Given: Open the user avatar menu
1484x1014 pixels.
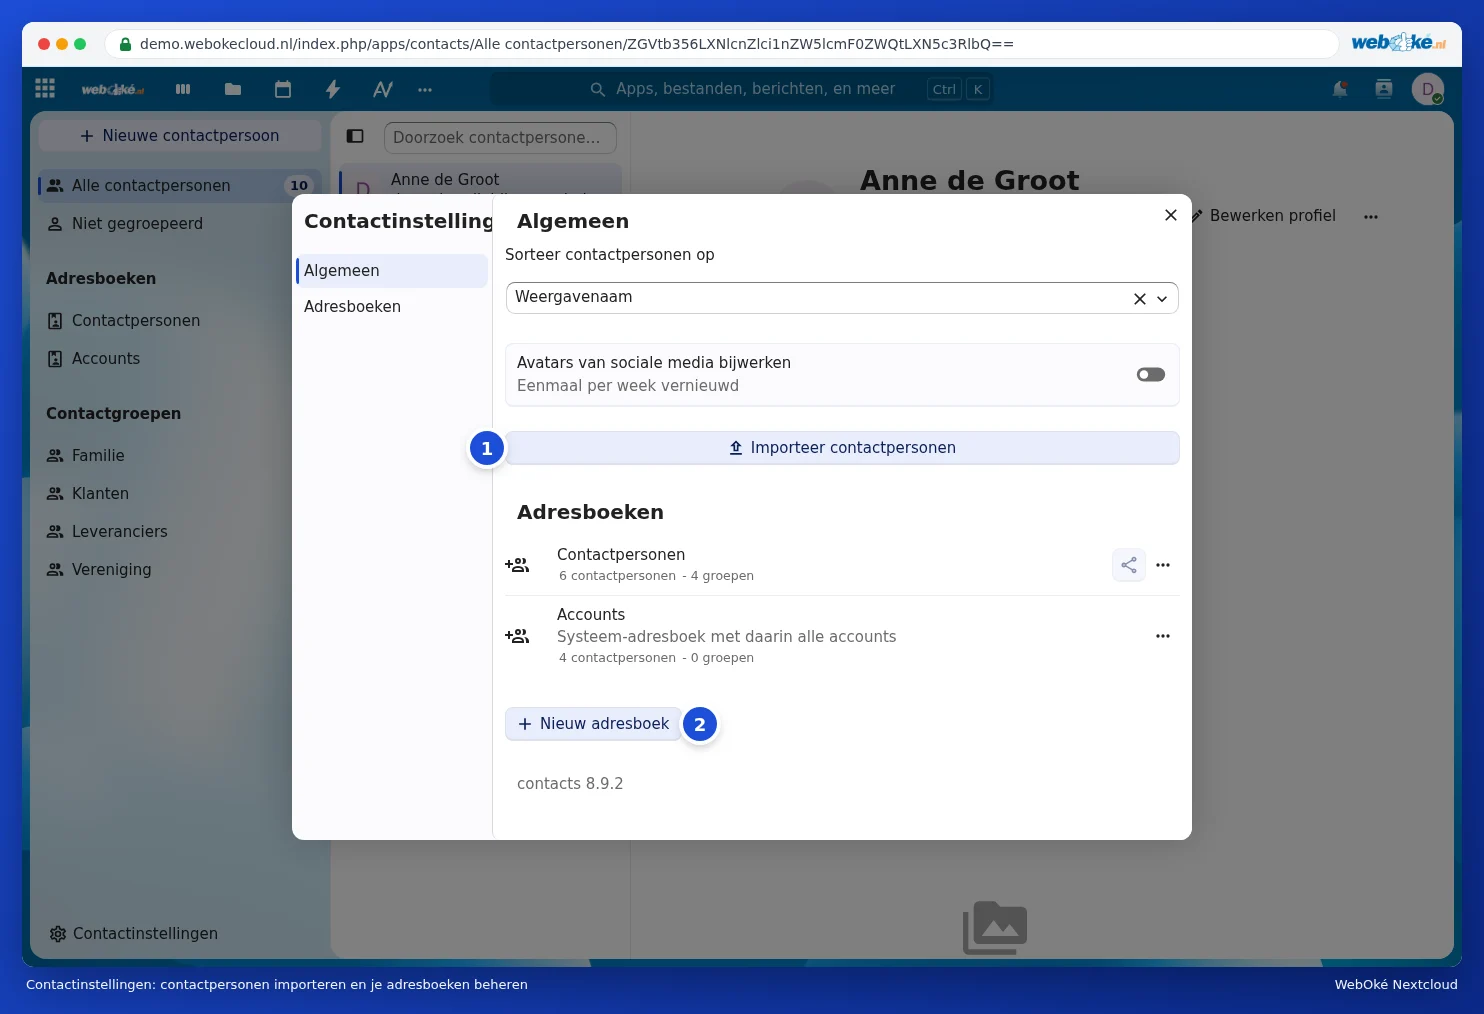Looking at the screenshot, I should click(x=1428, y=89).
